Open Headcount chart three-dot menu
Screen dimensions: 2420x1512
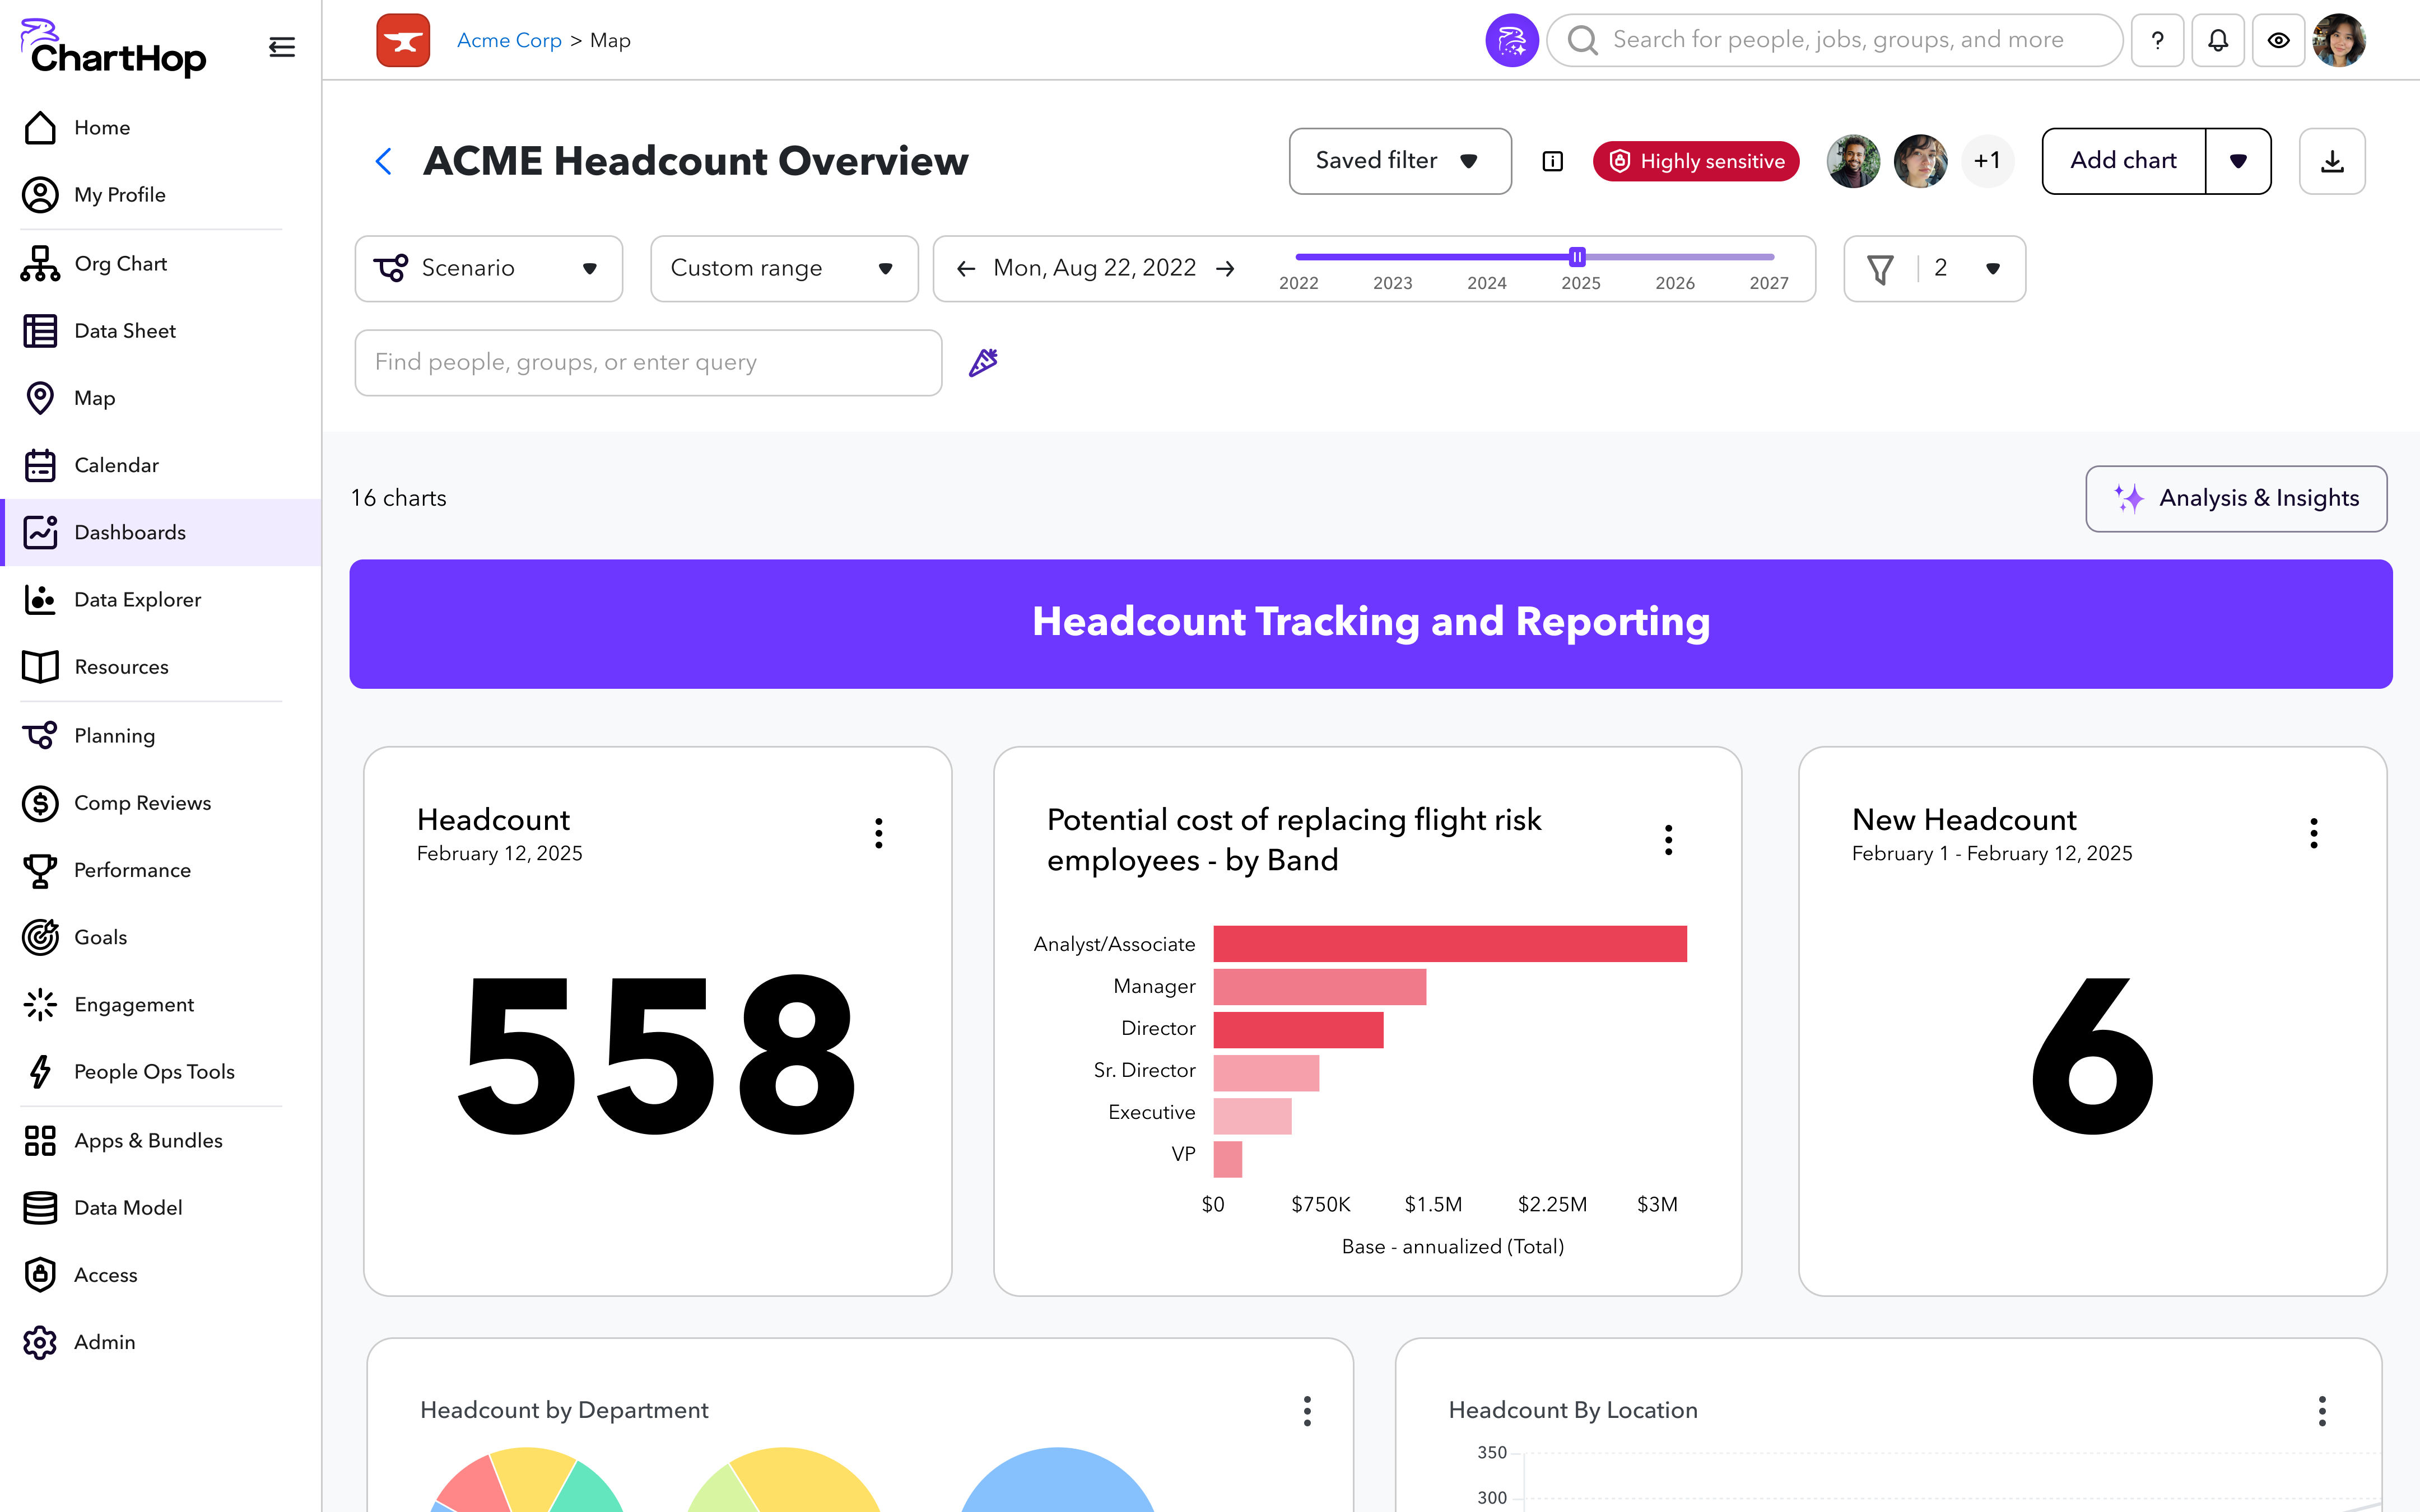click(x=878, y=833)
